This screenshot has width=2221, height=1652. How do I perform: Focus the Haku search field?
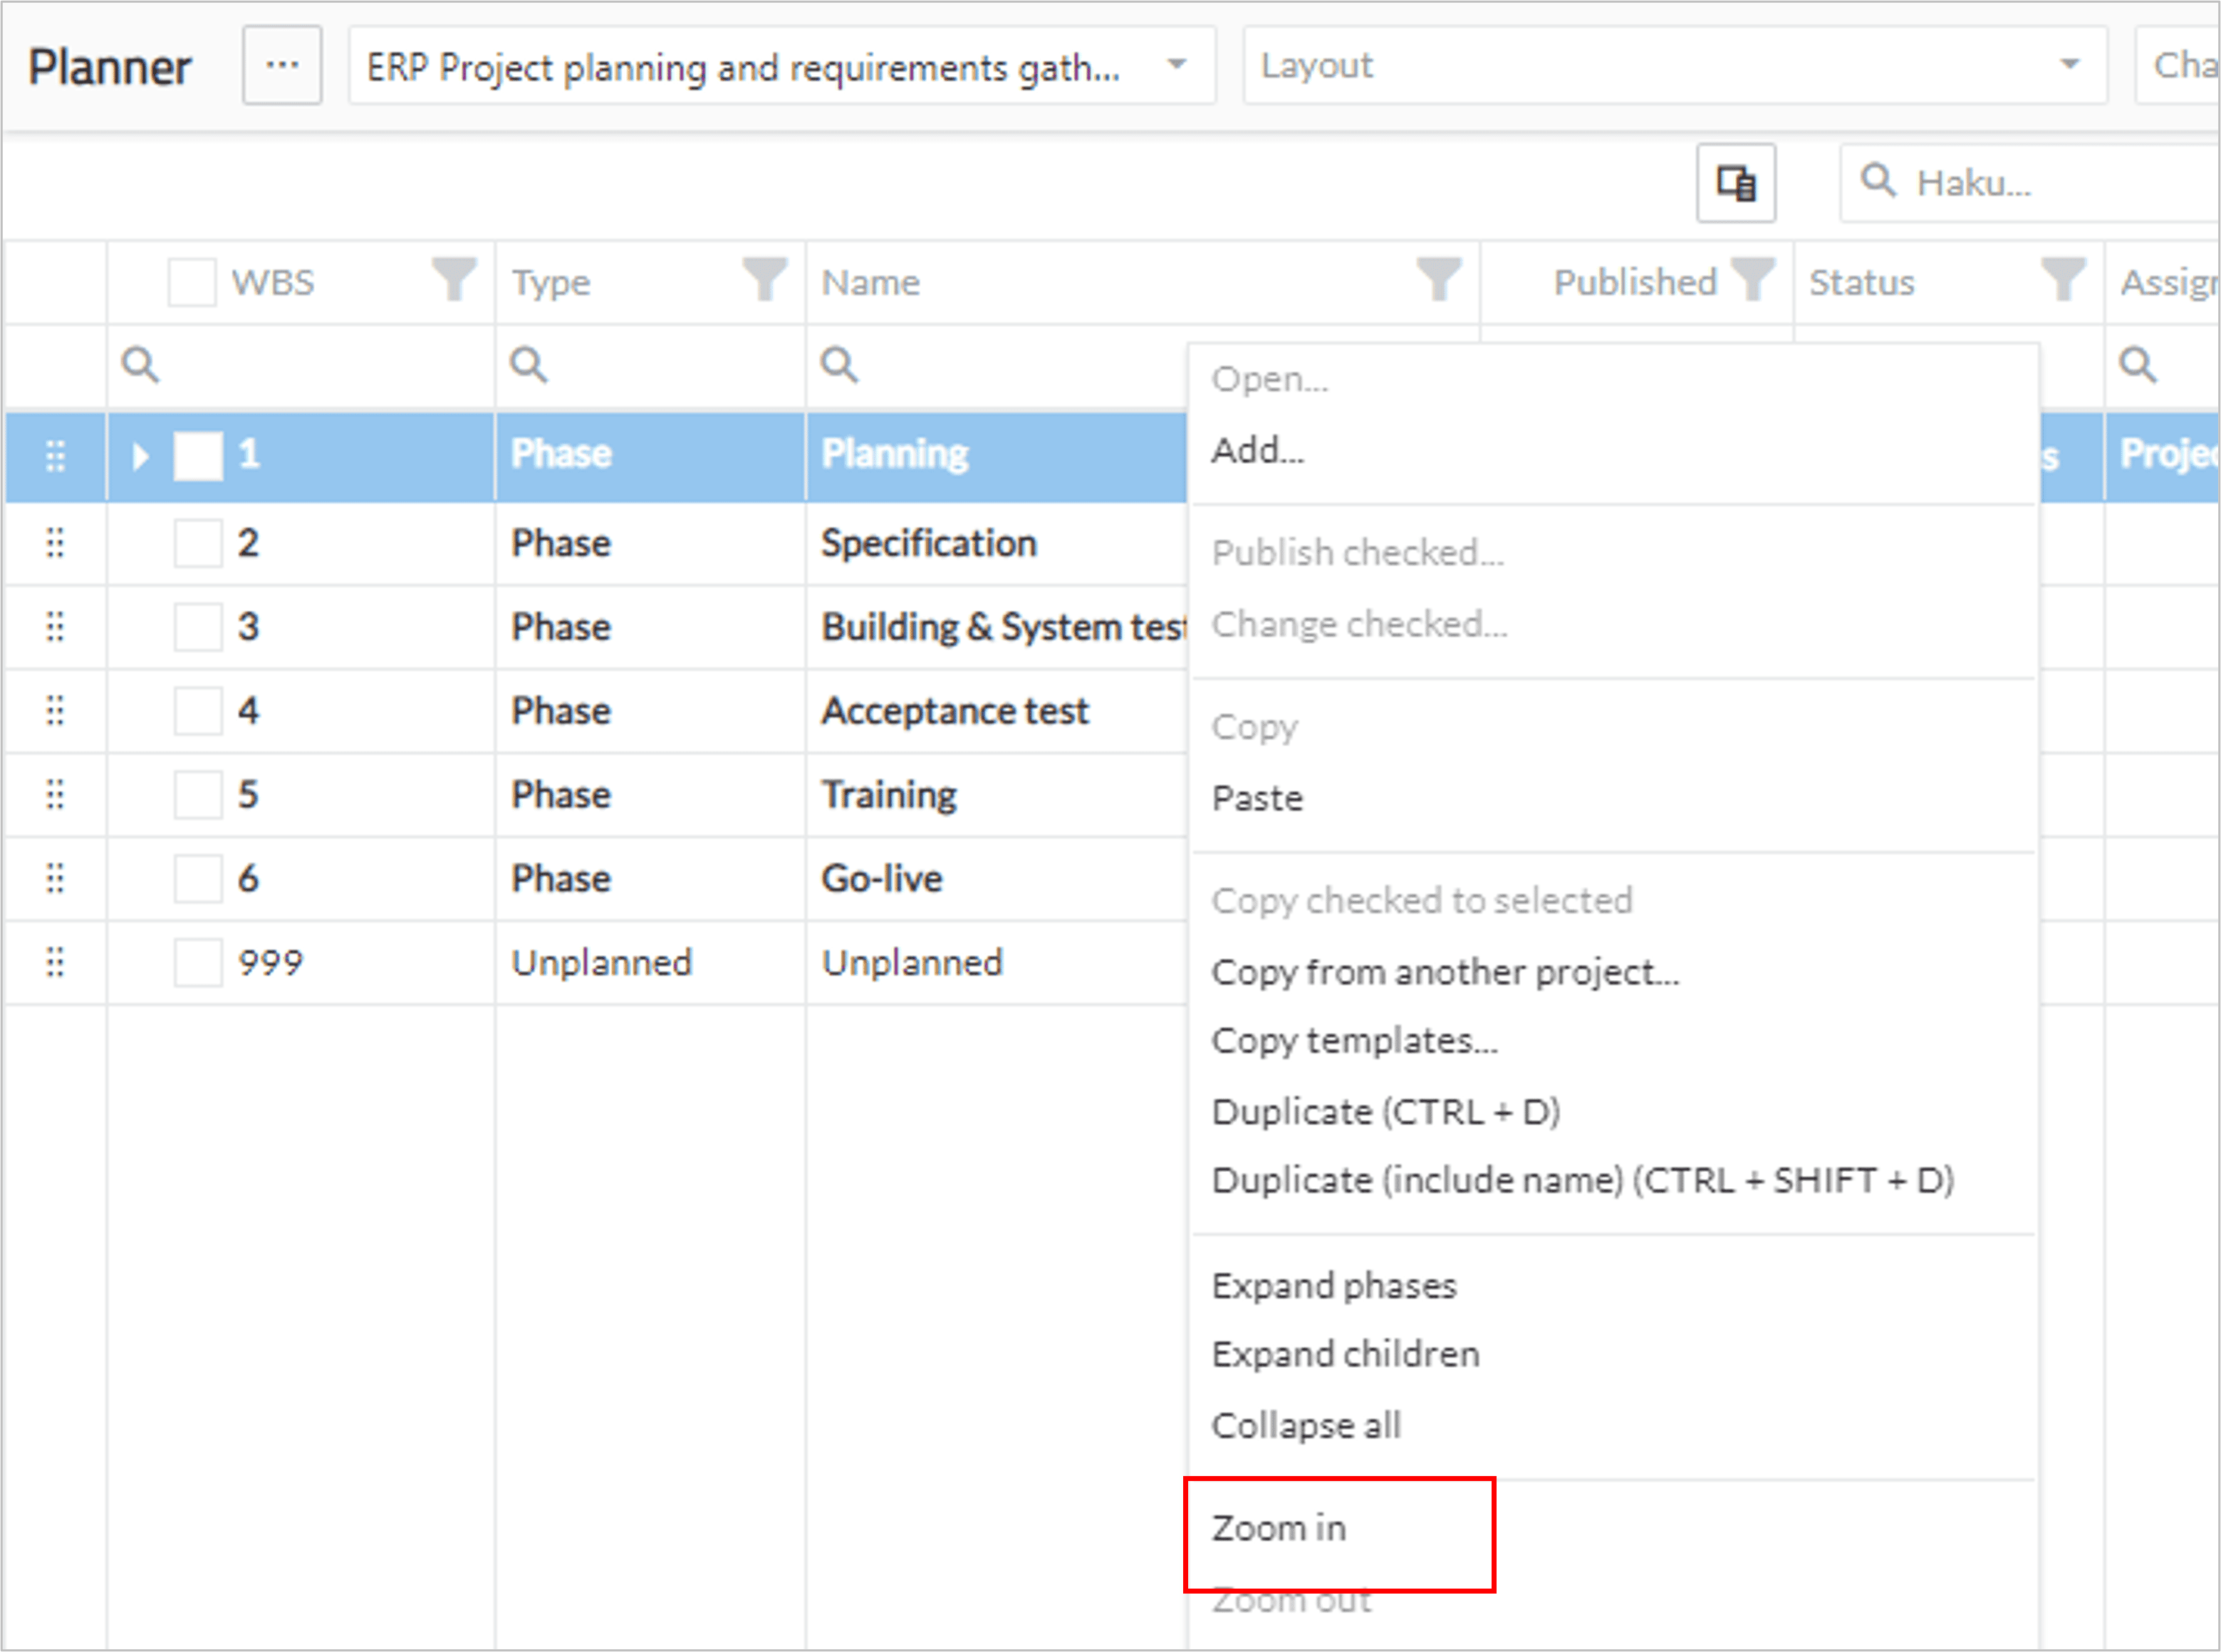pyautogui.click(x=2030, y=183)
